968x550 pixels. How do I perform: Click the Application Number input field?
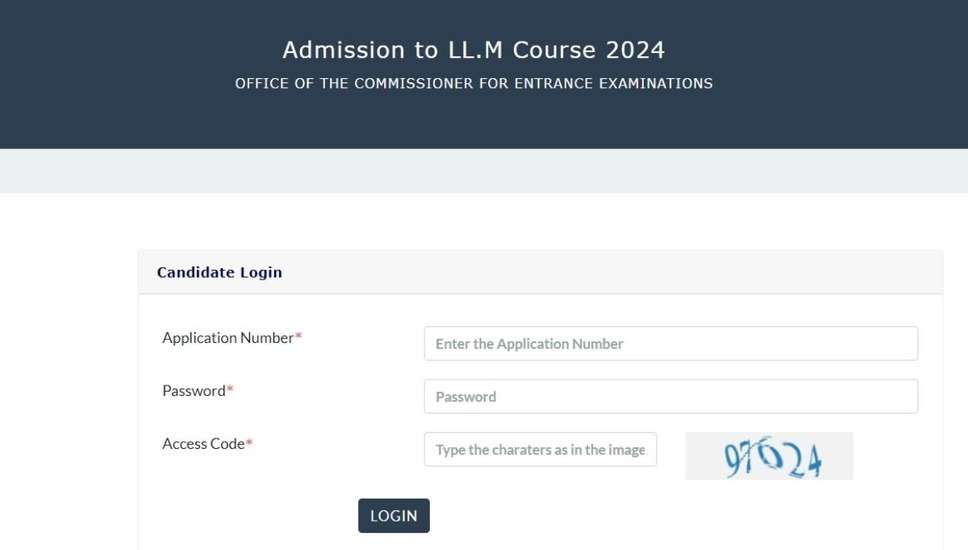point(670,343)
